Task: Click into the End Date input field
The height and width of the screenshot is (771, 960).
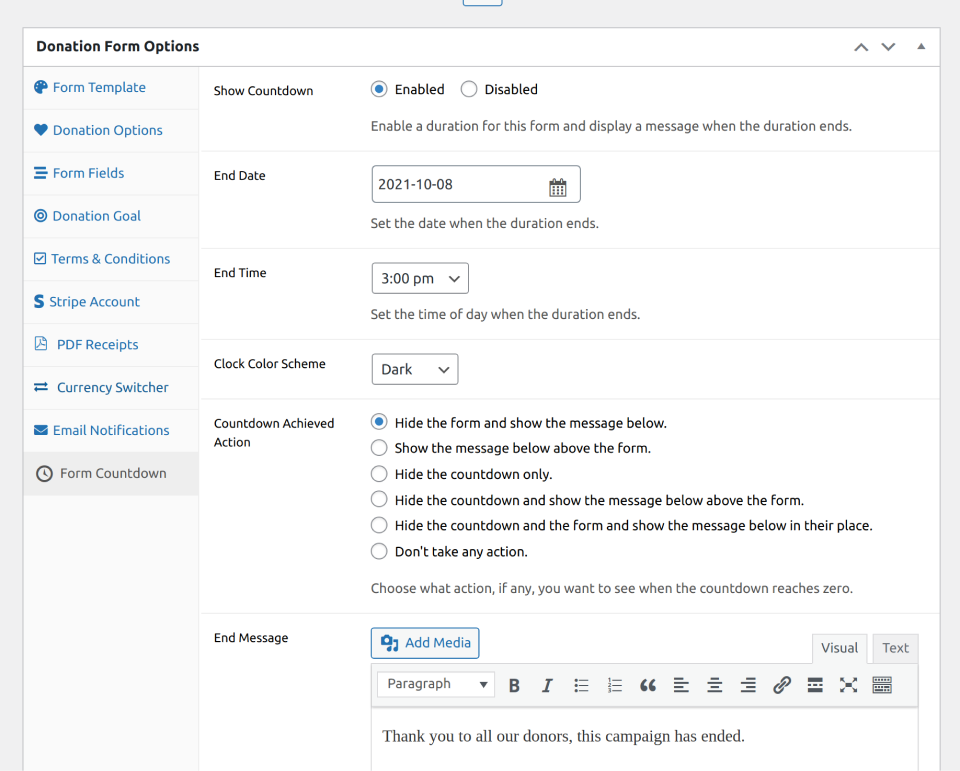Action: [x=476, y=184]
